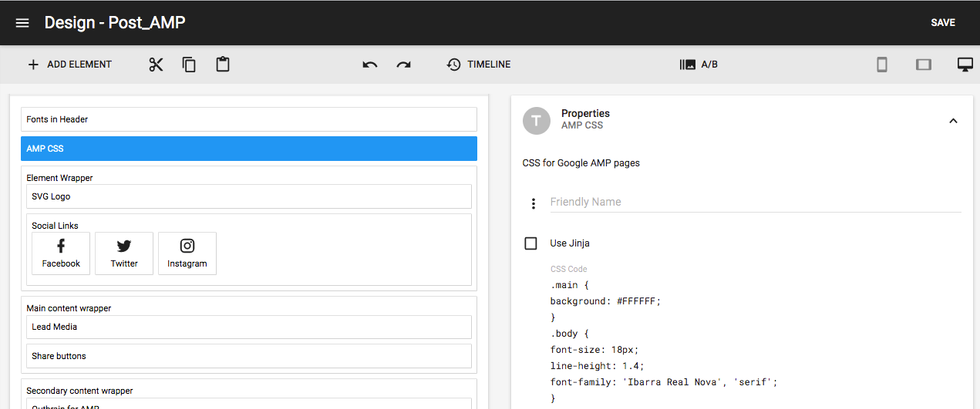The height and width of the screenshot is (409, 980).
Task: Open three-dot options beside Friendly Name
Action: coord(533,204)
